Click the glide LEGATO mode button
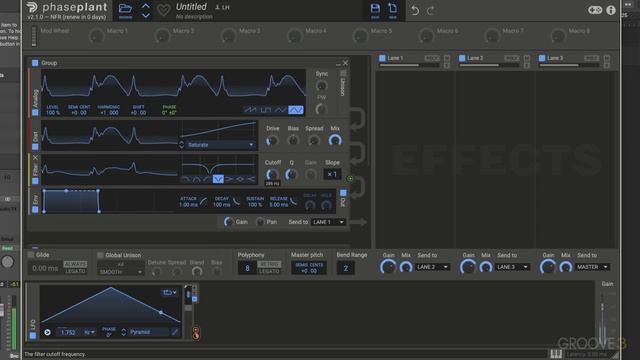640x360 pixels. tap(76, 271)
